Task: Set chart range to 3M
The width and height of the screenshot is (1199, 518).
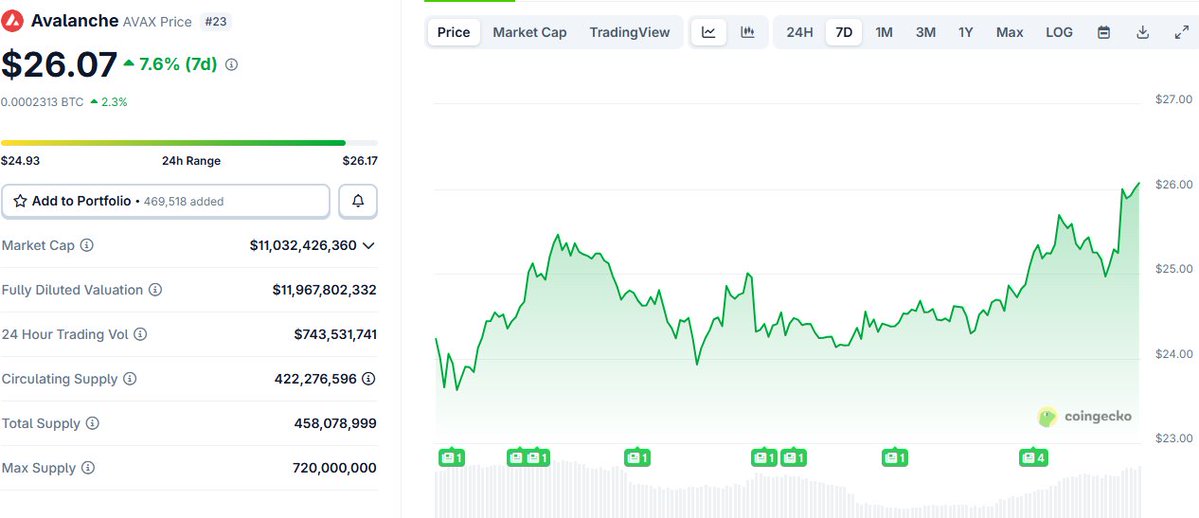Action: click(x=926, y=32)
